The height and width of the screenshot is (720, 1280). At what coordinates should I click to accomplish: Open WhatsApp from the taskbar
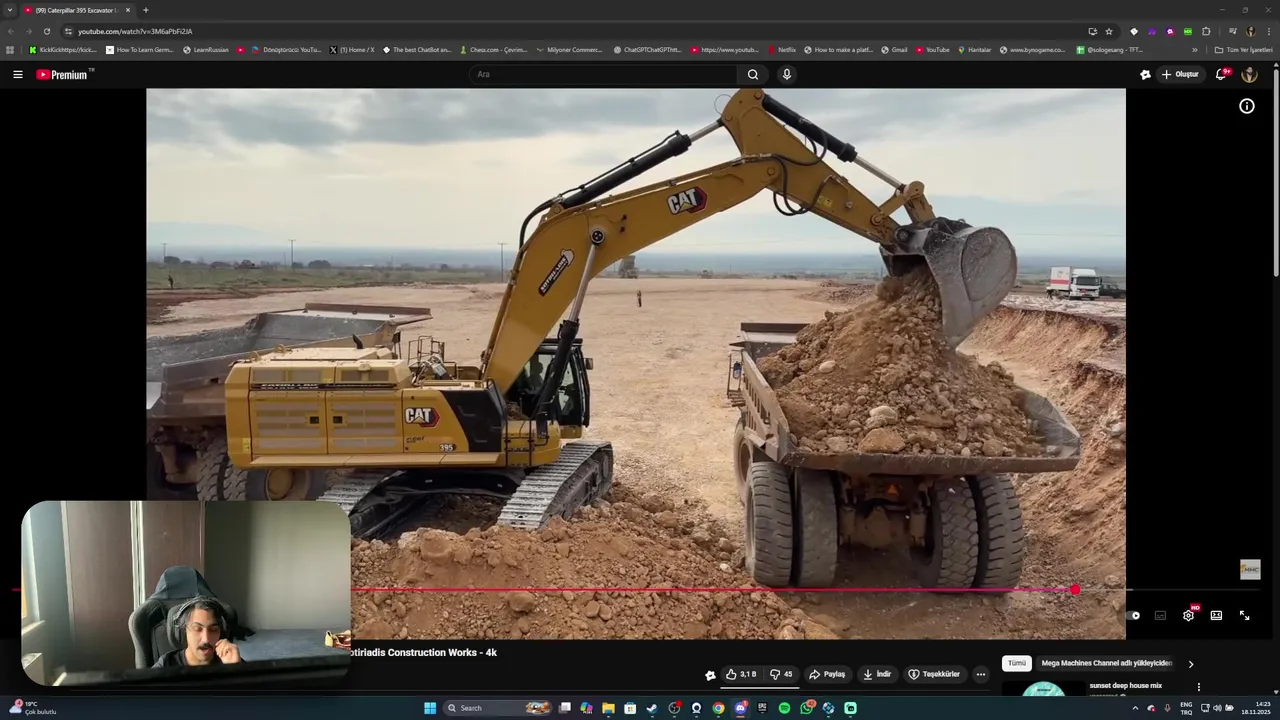[x=806, y=708]
